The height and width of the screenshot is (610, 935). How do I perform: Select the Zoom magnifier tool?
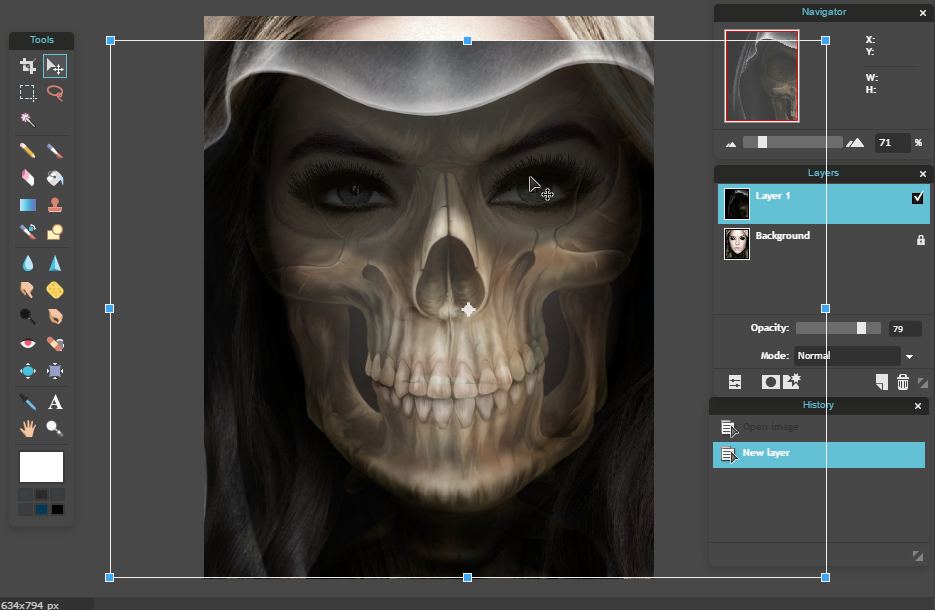(55, 428)
